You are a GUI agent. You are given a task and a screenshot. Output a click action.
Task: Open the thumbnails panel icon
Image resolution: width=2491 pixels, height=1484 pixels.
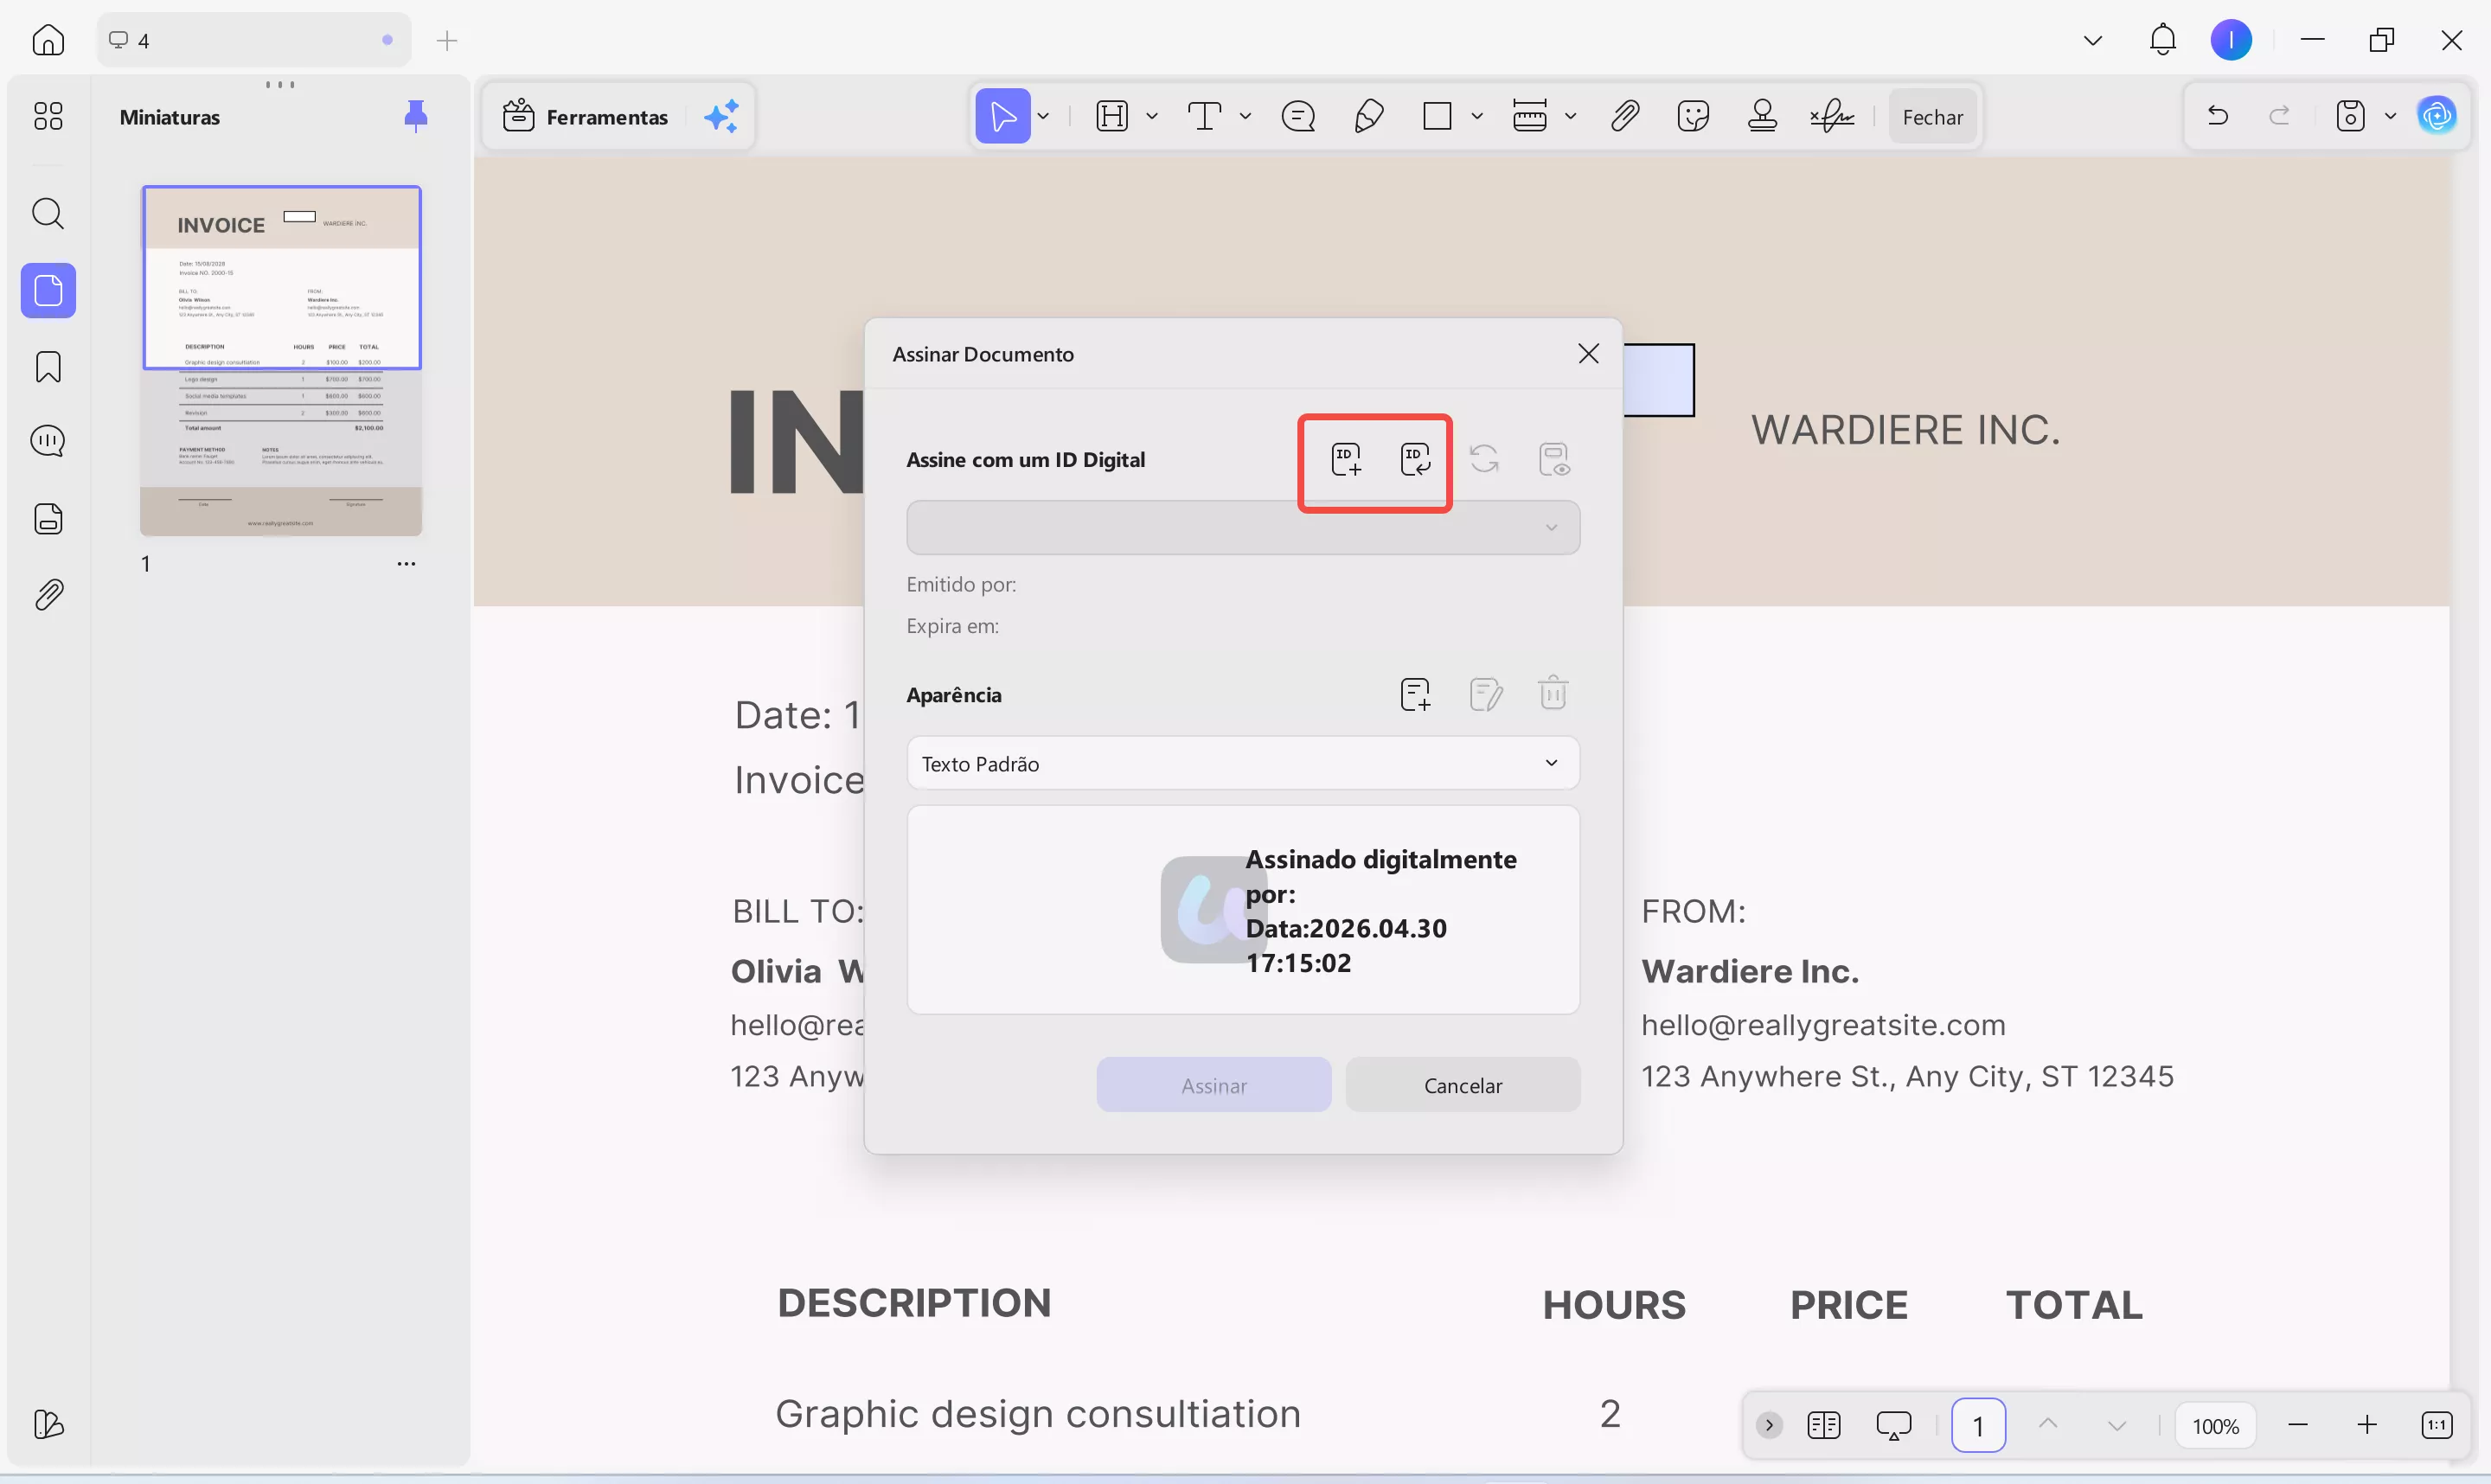coord(48,291)
